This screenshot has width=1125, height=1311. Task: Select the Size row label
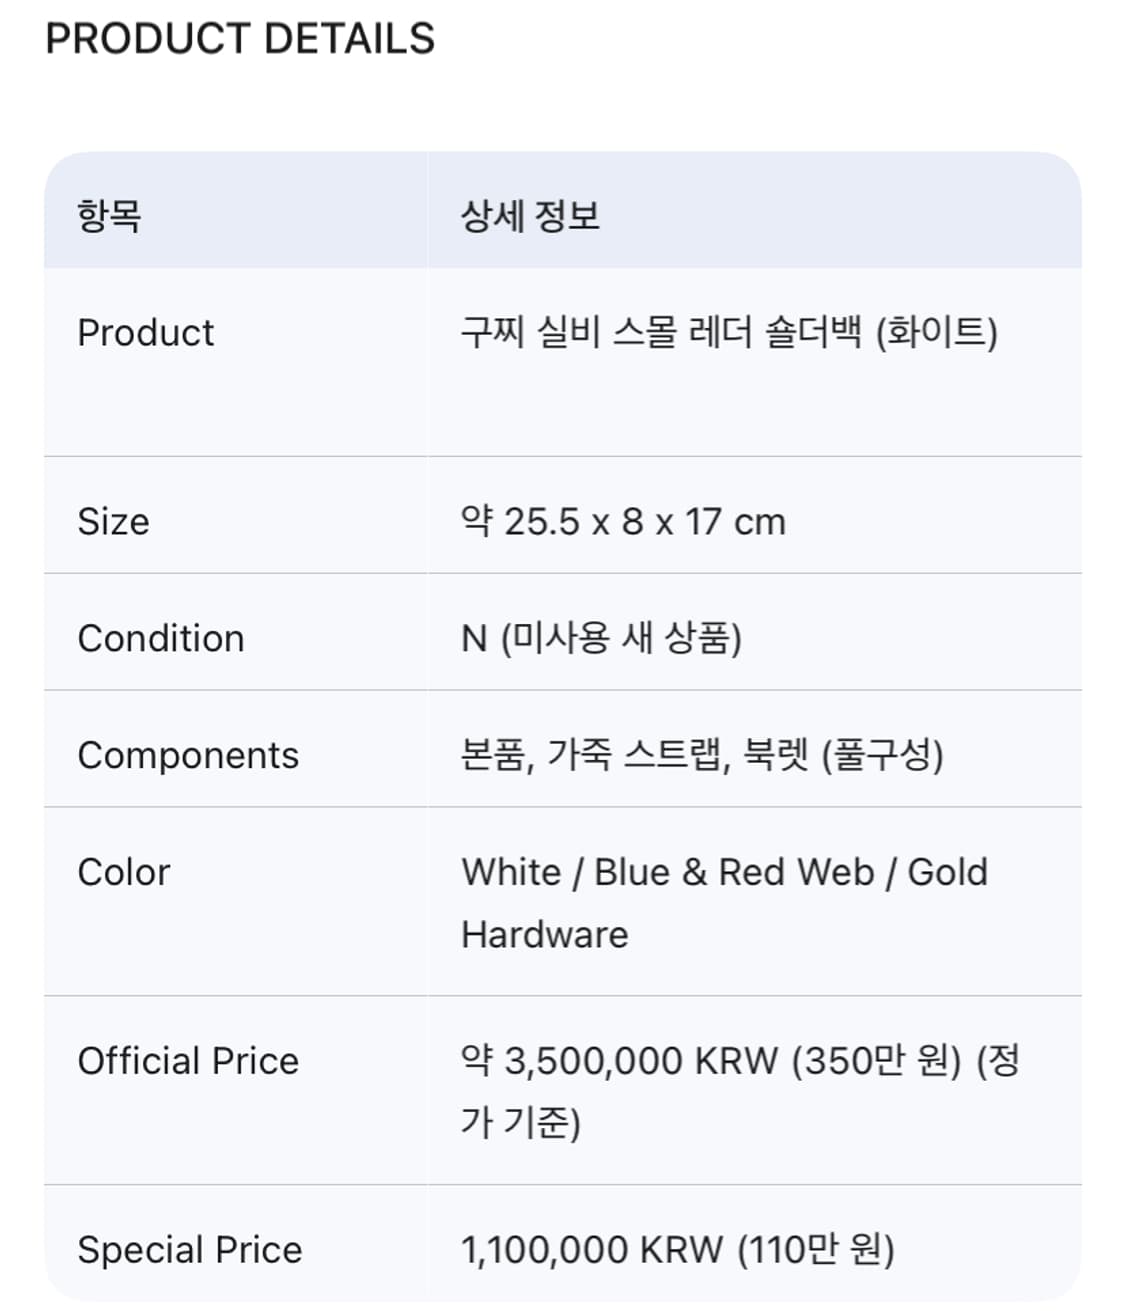click(x=113, y=522)
